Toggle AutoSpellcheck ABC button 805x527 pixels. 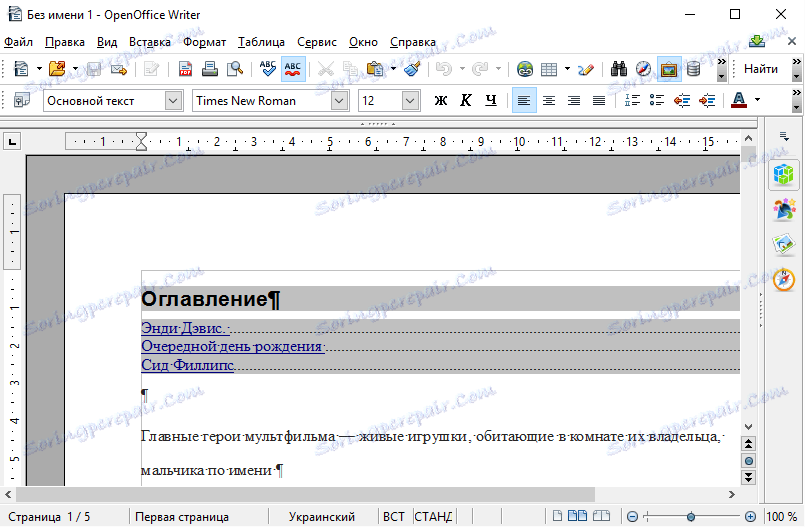293,69
